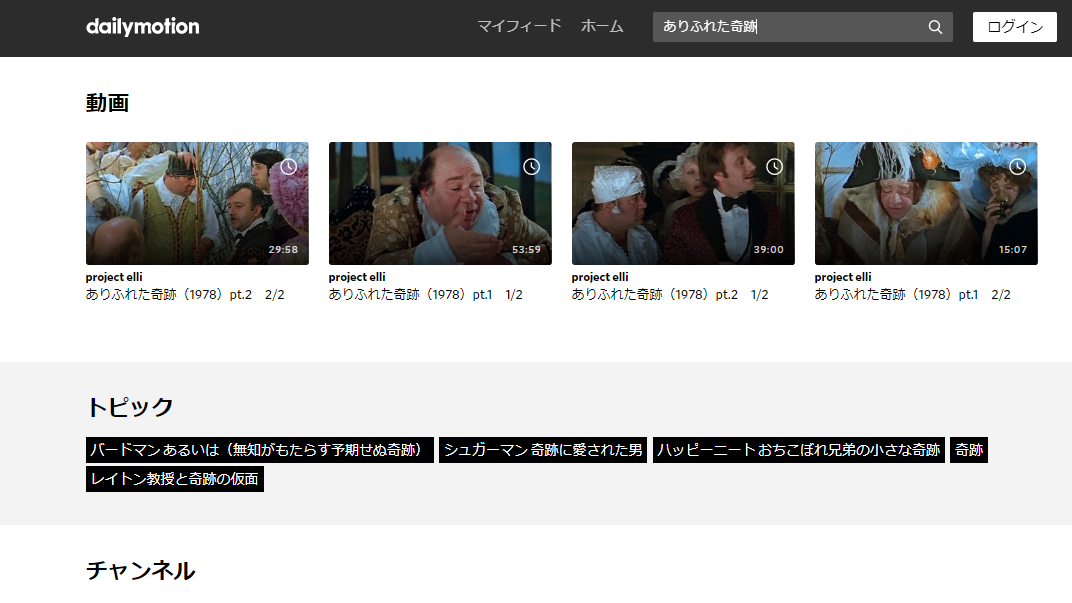Open title ありふれた奇跡（1978）pt.2 1/2

tap(670, 295)
